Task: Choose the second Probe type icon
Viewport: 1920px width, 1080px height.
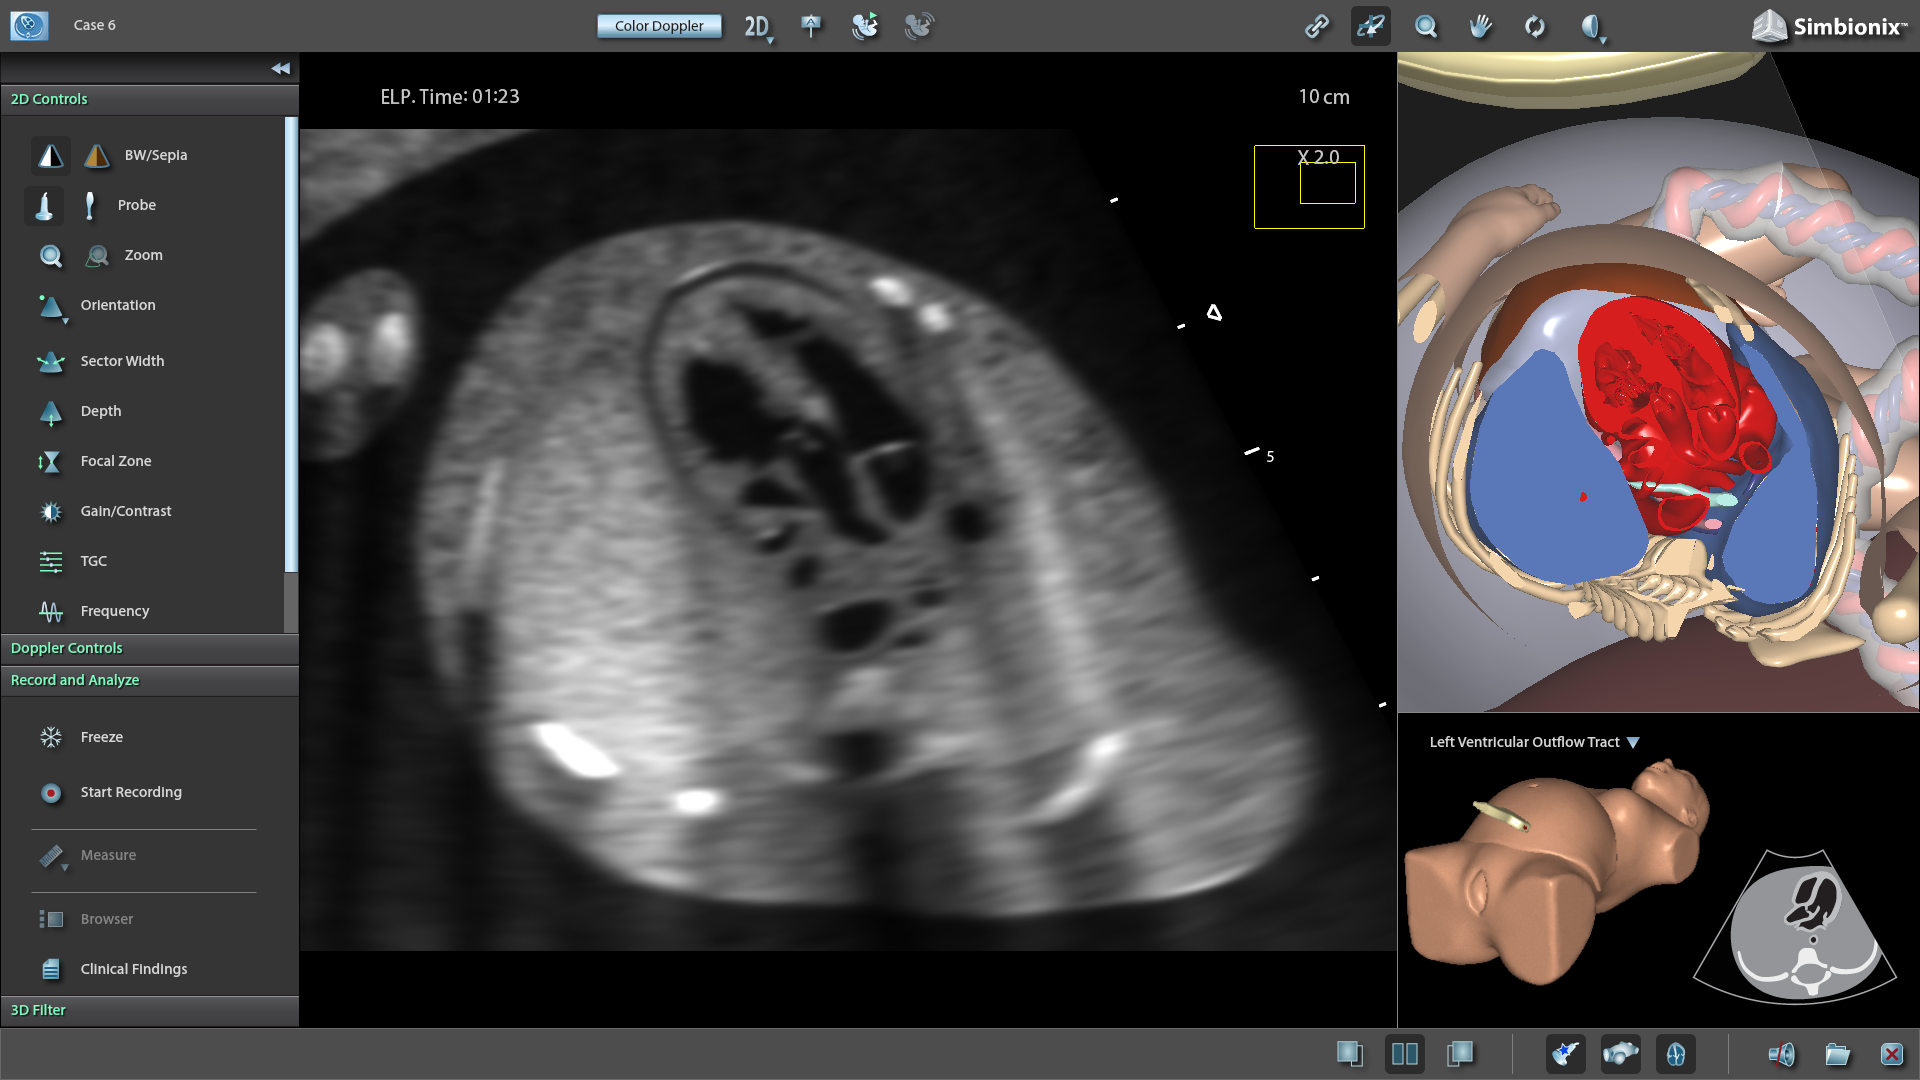Action: pos(90,205)
